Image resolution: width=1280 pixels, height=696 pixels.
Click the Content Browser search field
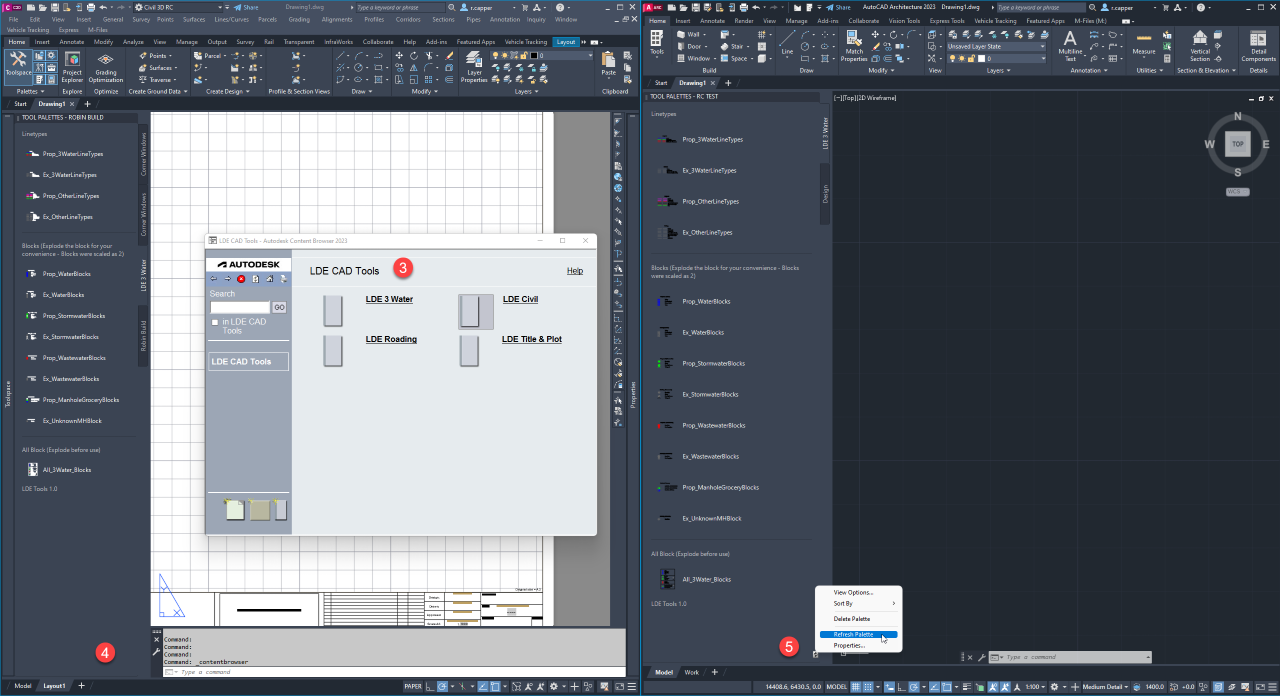pos(239,308)
